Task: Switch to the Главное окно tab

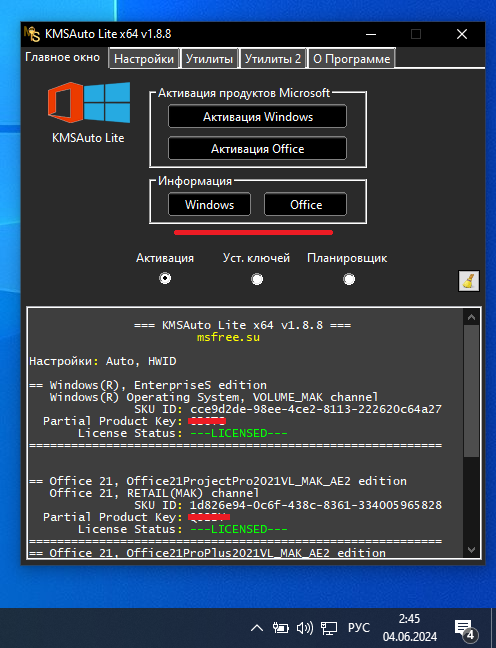Action: click(x=62, y=57)
